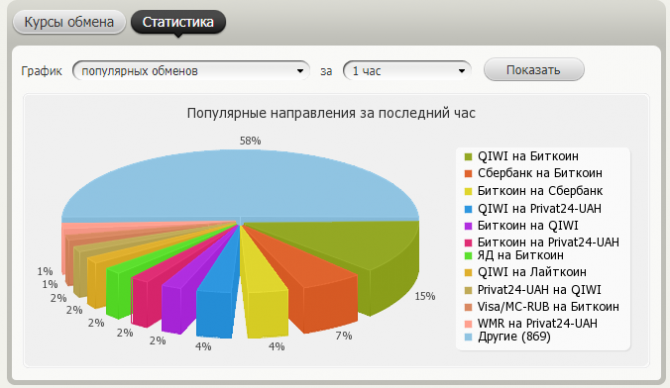Select the WMR на Privat24-UAH legend label
The image size is (670, 388).
[x=537, y=323]
